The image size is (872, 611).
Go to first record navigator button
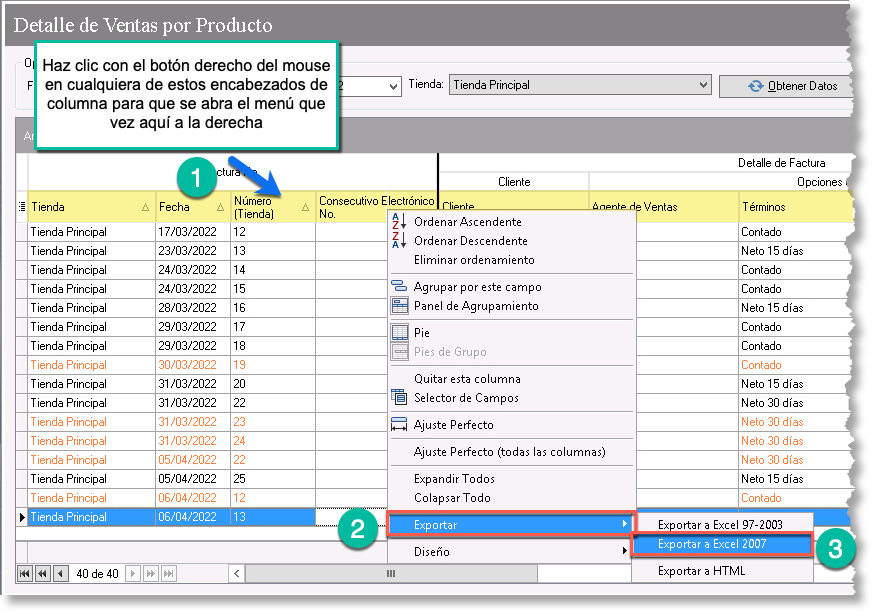25,573
